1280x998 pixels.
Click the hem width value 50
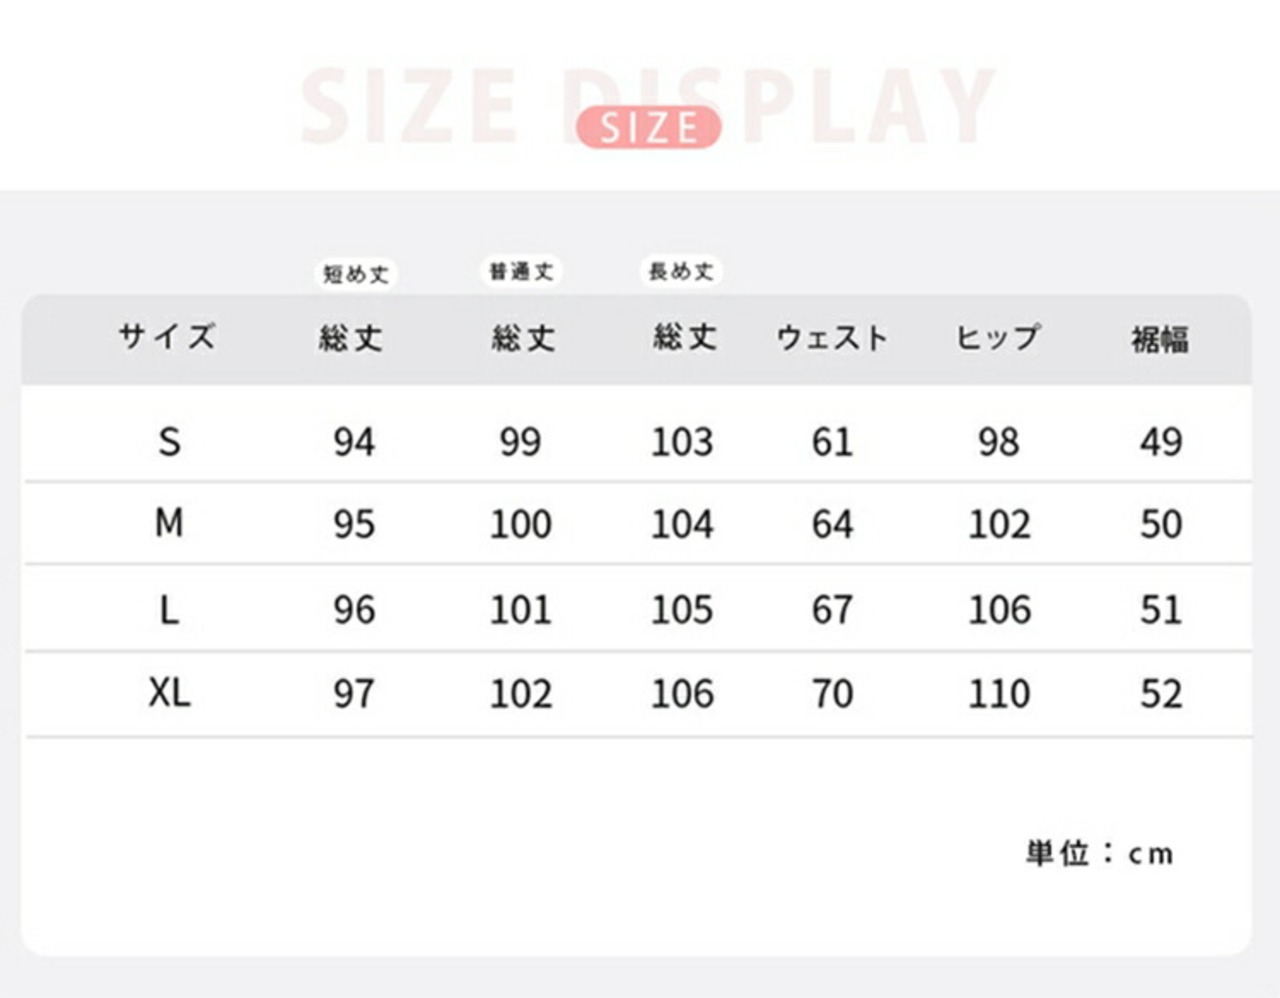coord(1161,524)
